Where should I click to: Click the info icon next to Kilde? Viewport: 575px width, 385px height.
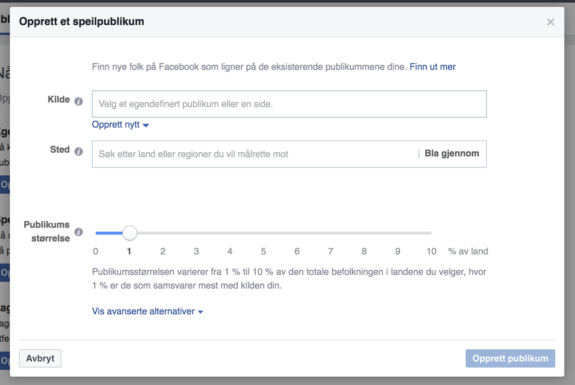[78, 101]
